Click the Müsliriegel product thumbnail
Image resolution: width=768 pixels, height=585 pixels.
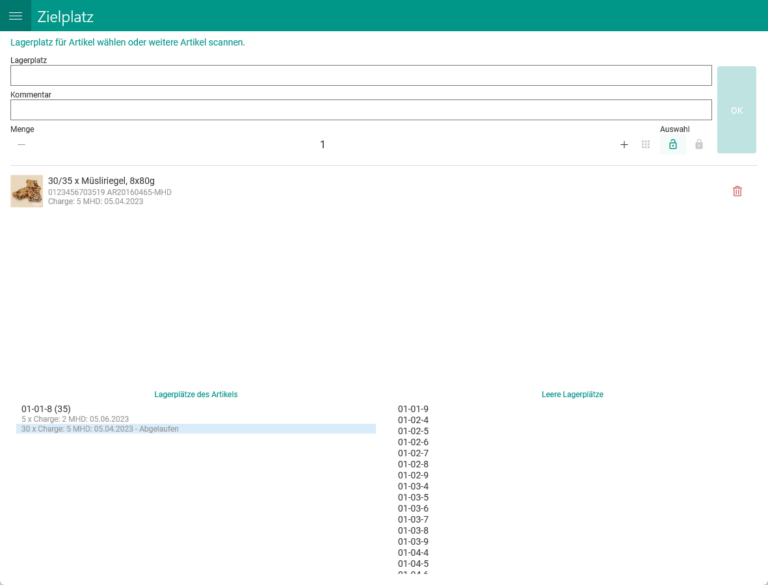[x=26, y=191]
